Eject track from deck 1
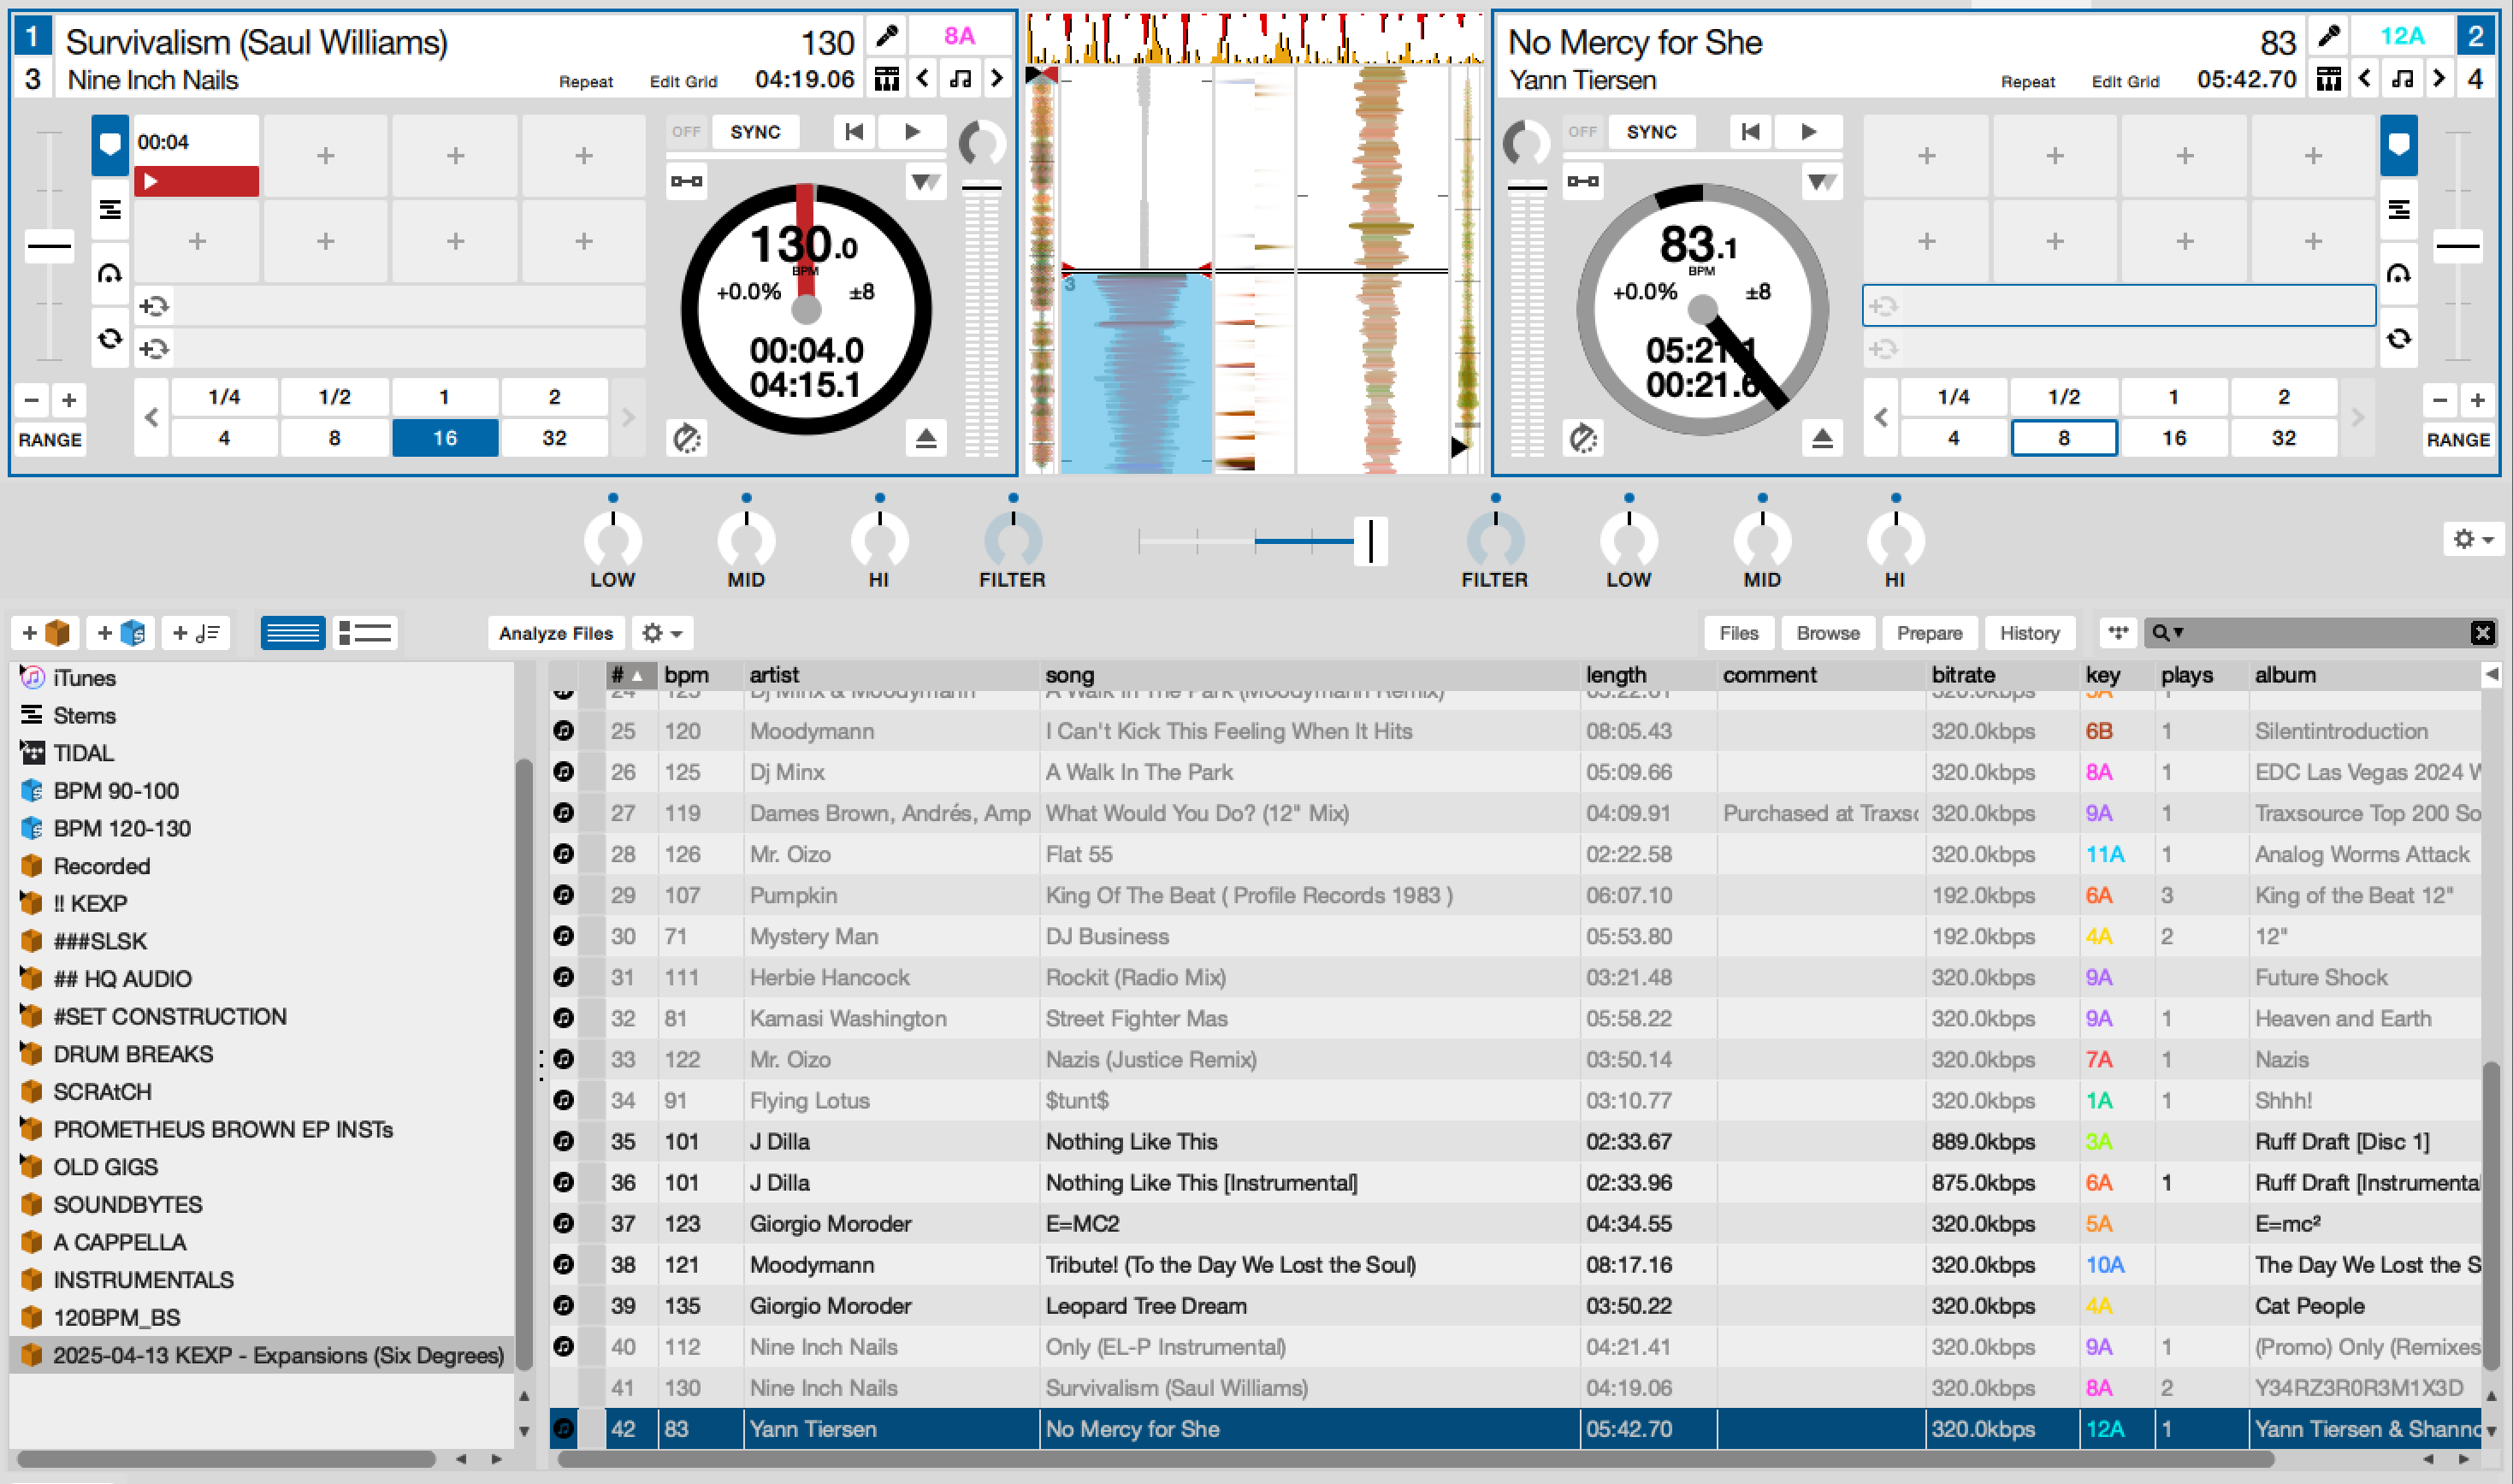 [926, 438]
